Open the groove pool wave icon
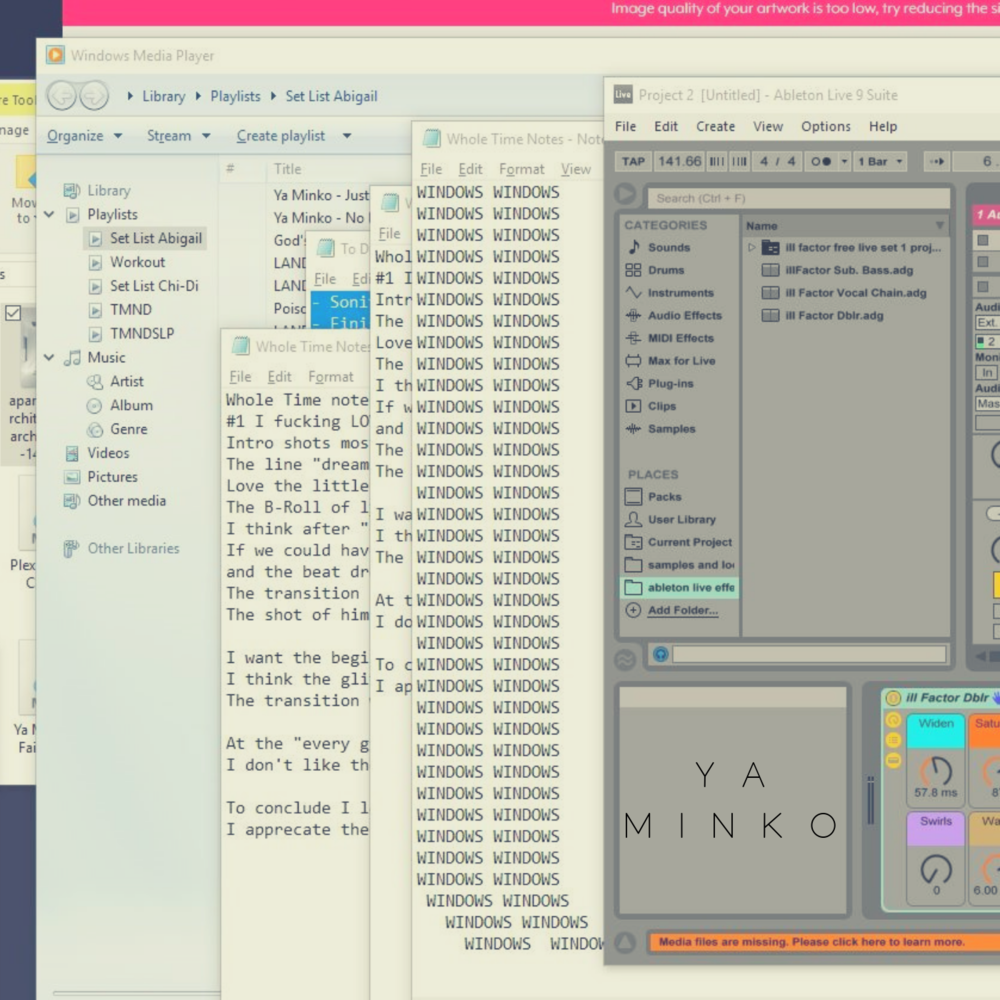The height and width of the screenshot is (1000, 1000). (x=625, y=659)
